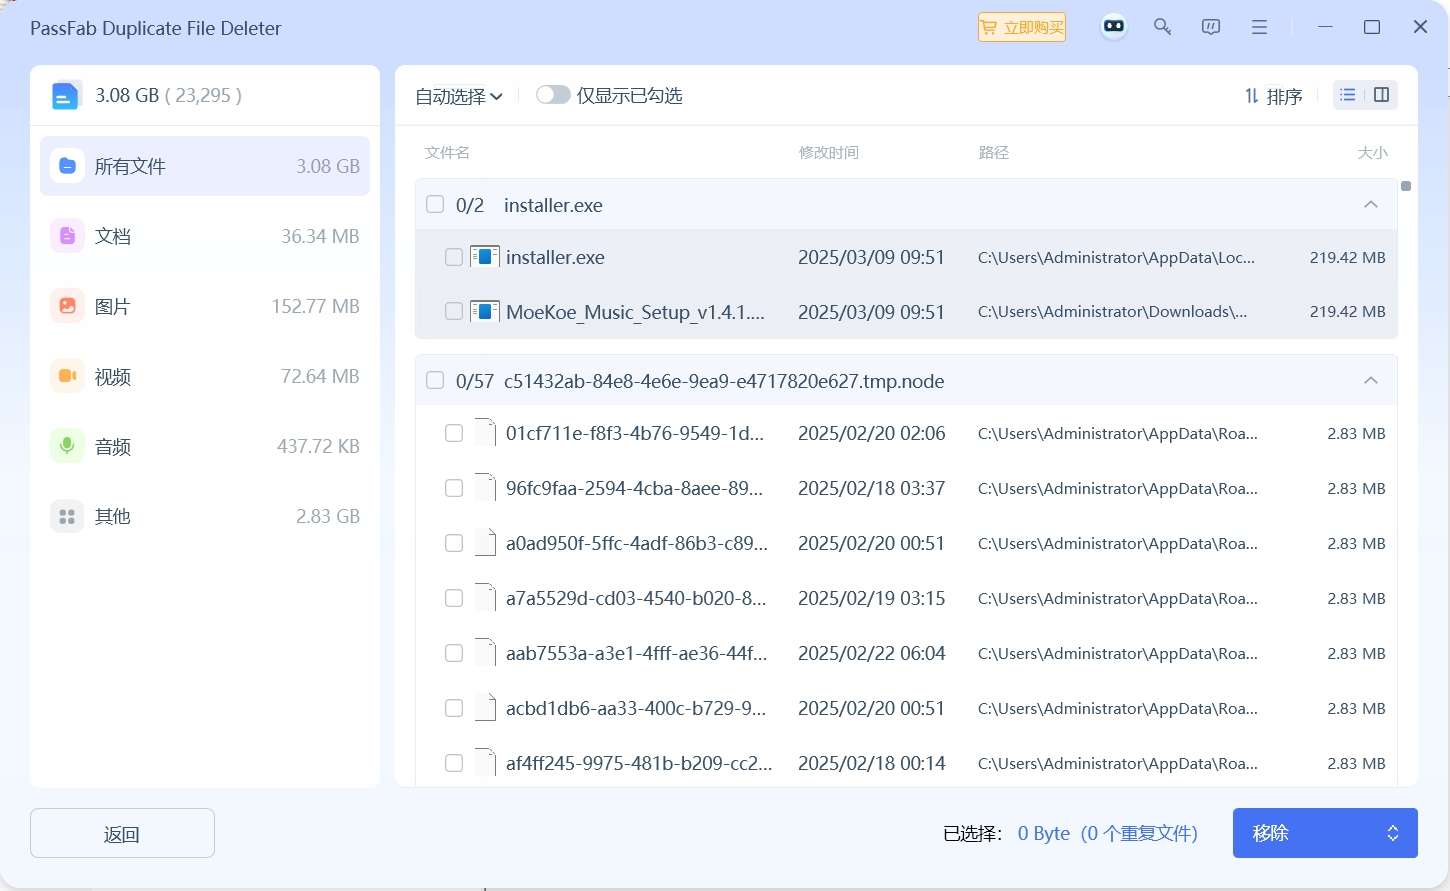
Task: Click the af4ff245 file icon
Action: click(x=485, y=763)
